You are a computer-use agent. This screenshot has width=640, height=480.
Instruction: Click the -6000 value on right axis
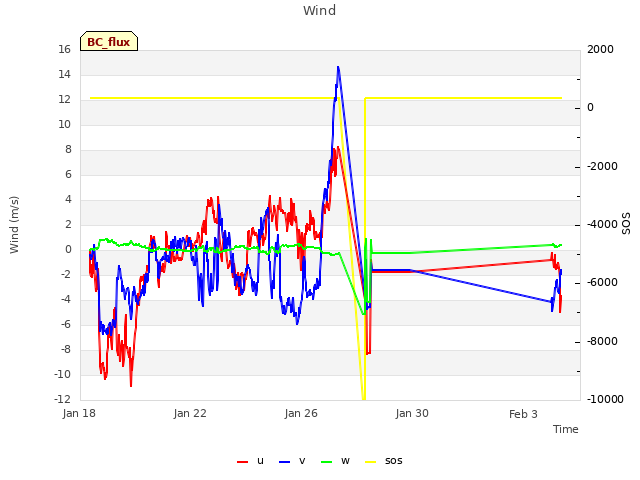point(602,282)
